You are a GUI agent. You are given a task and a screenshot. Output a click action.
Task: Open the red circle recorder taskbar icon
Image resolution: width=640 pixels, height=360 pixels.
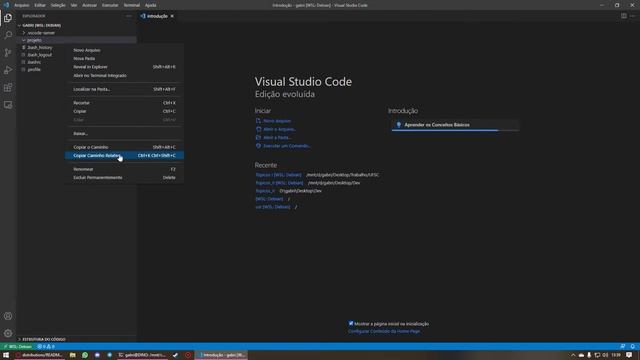coord(188,355)
